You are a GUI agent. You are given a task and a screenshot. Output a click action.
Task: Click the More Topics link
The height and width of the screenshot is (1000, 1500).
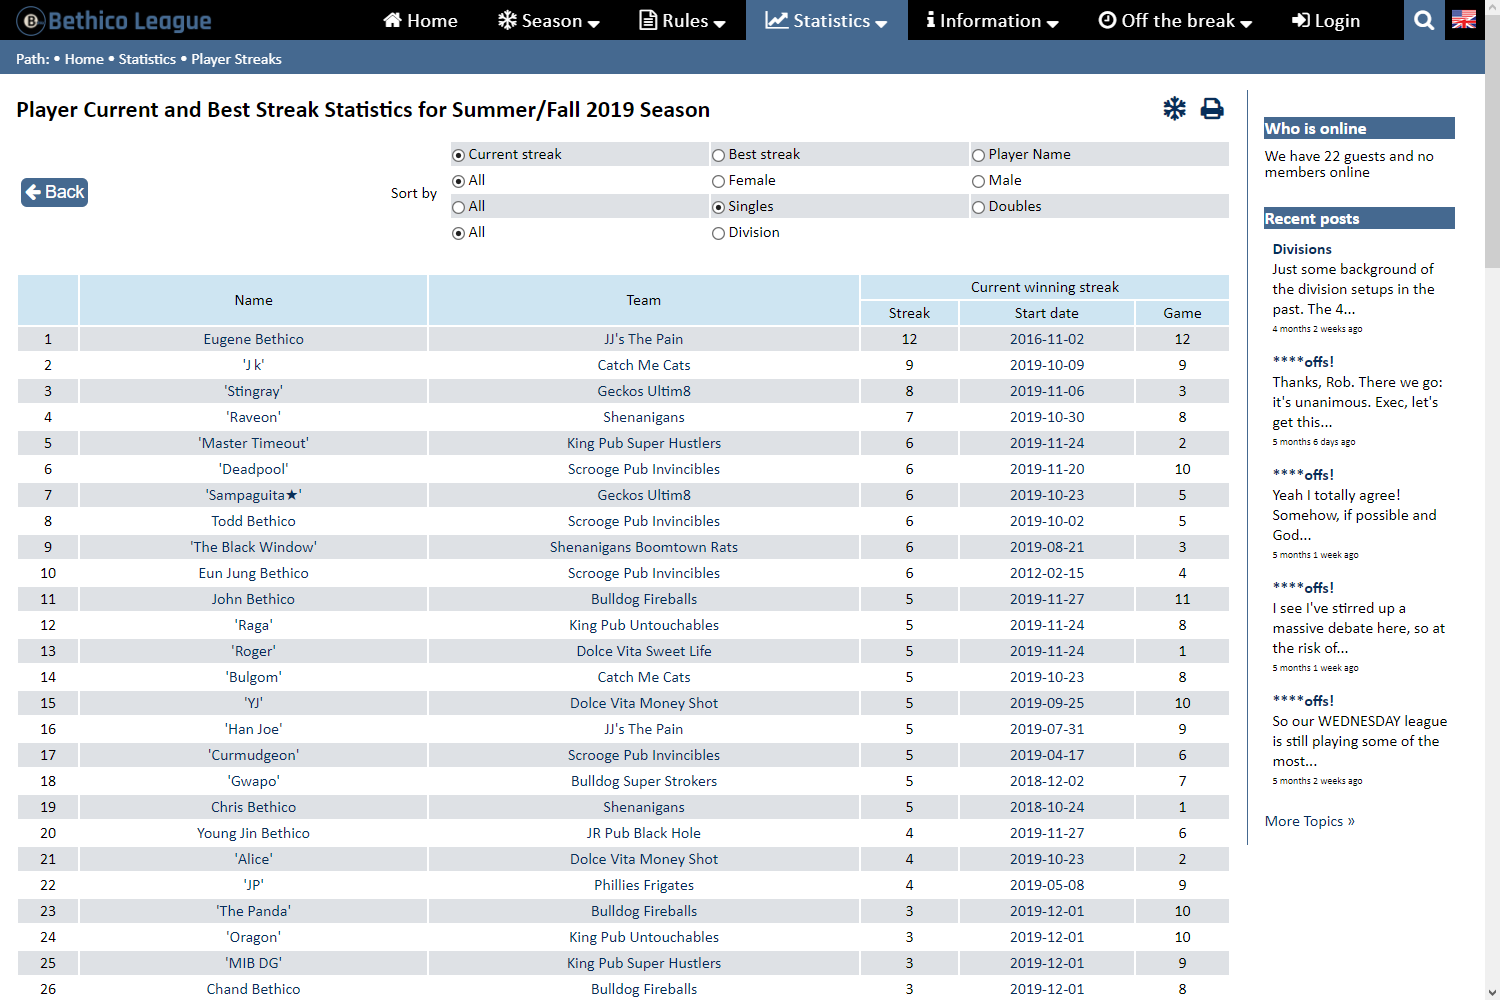[1309, 821]
